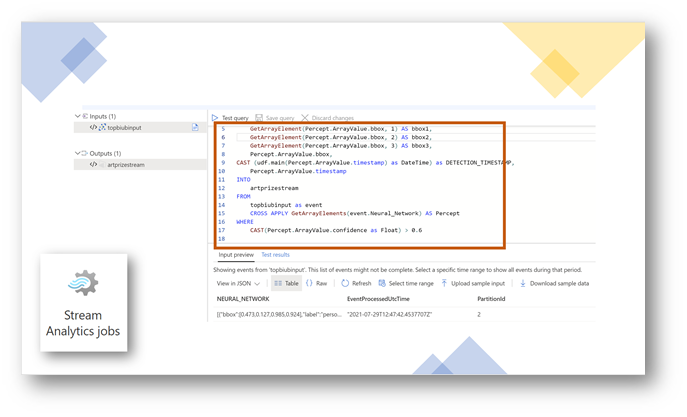Image resolution: width=687 pixels, height=417 pixels.
Task: Click the timestamp cell 2021-07-29T12:47:42
Action: coord(390,315)
